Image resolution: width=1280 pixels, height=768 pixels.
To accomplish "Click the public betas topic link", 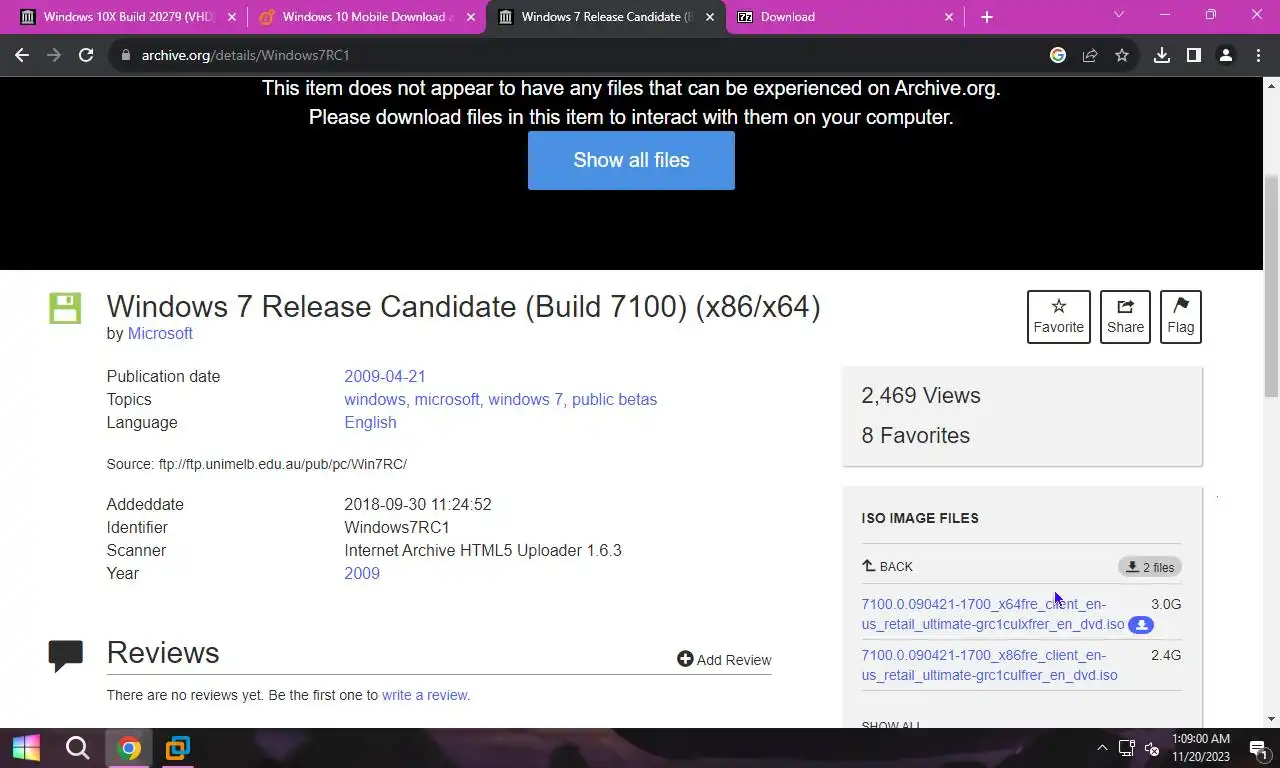I will pos(614,400).
